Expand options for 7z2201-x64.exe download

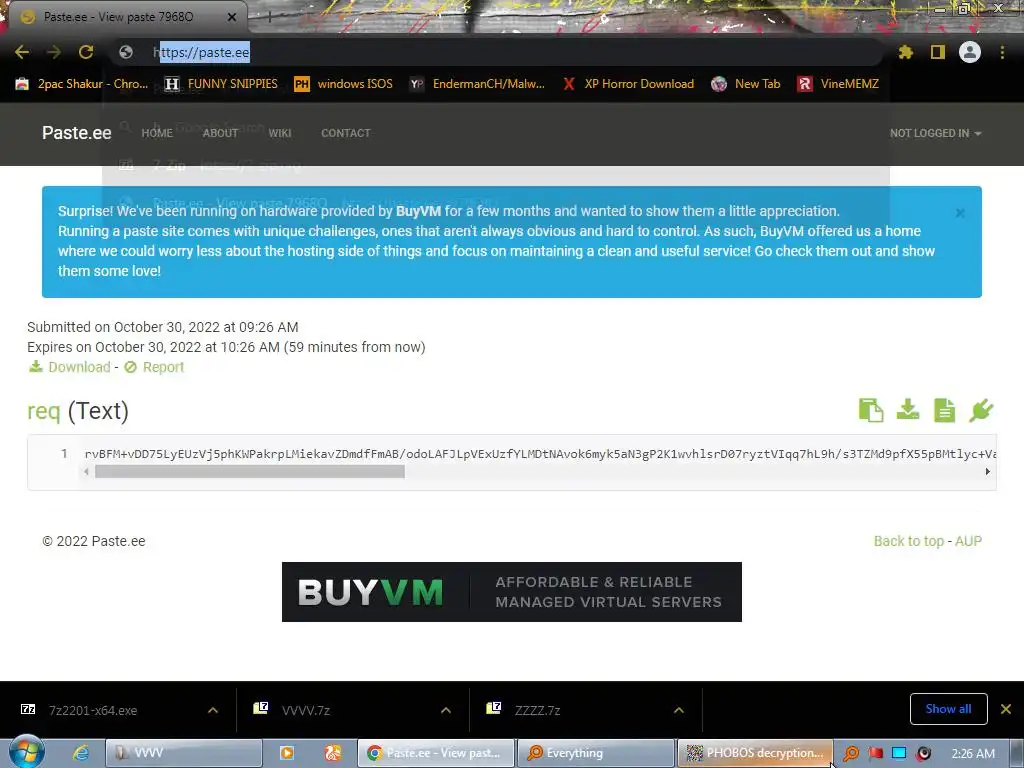pyautogui.click(x=213, y=711)
